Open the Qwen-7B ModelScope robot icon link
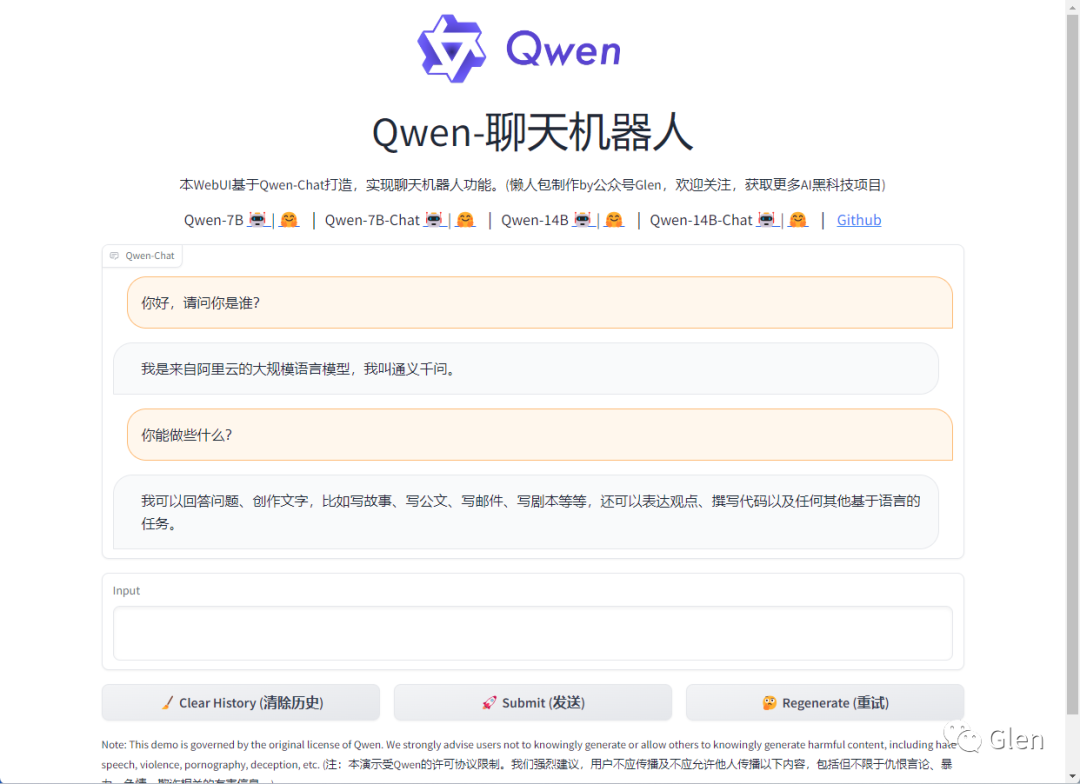This screenshot has height=784, width=1080. (257, 220)
